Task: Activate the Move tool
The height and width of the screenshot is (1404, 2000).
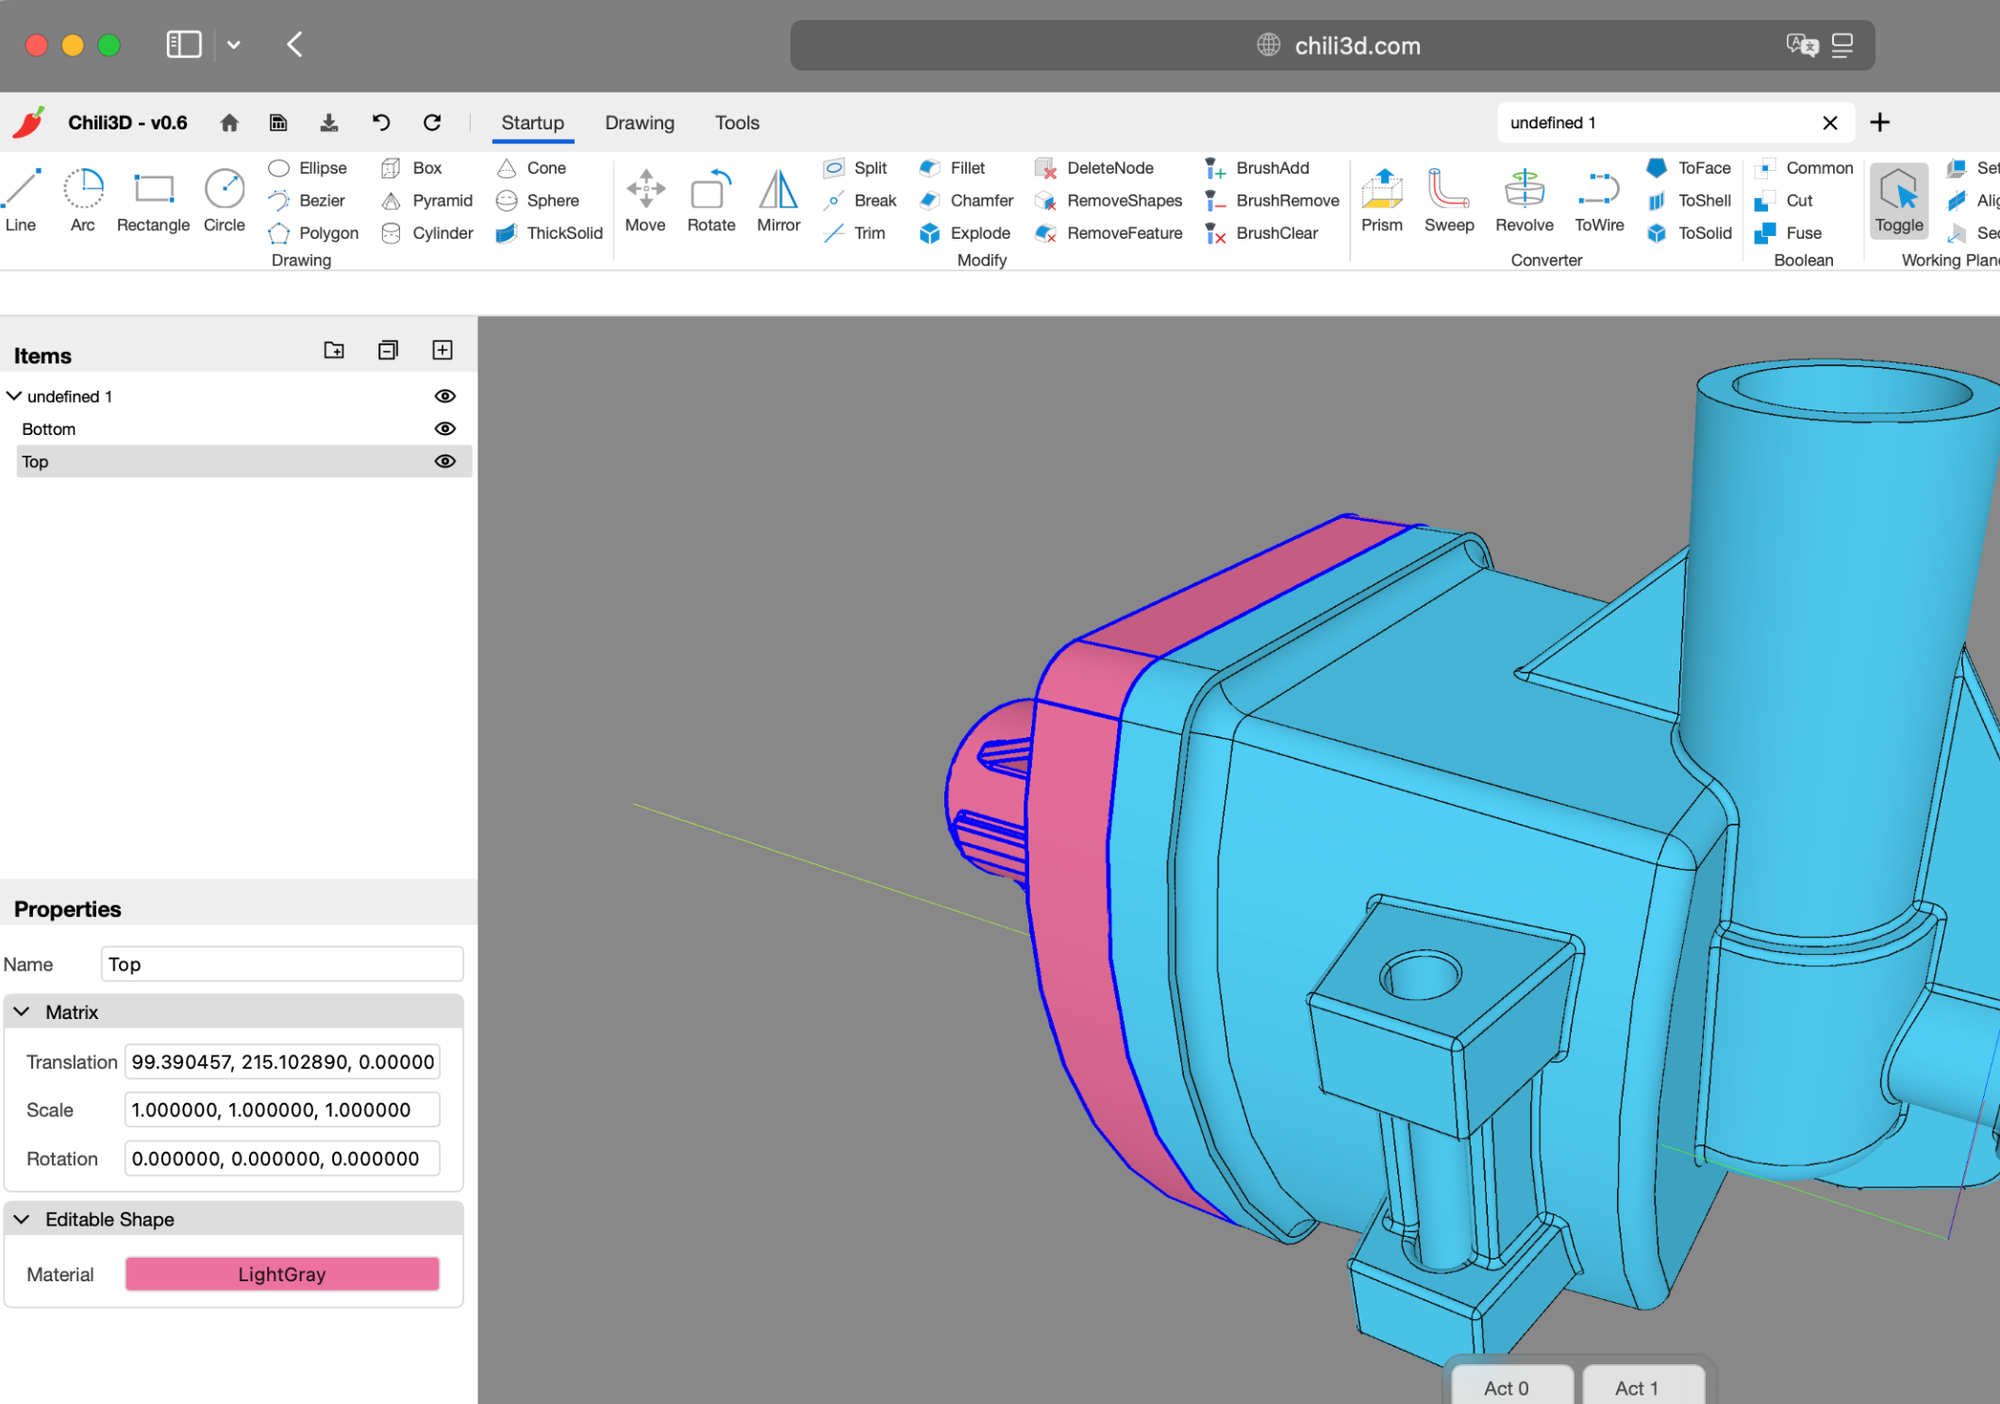Action: [645, 201]
